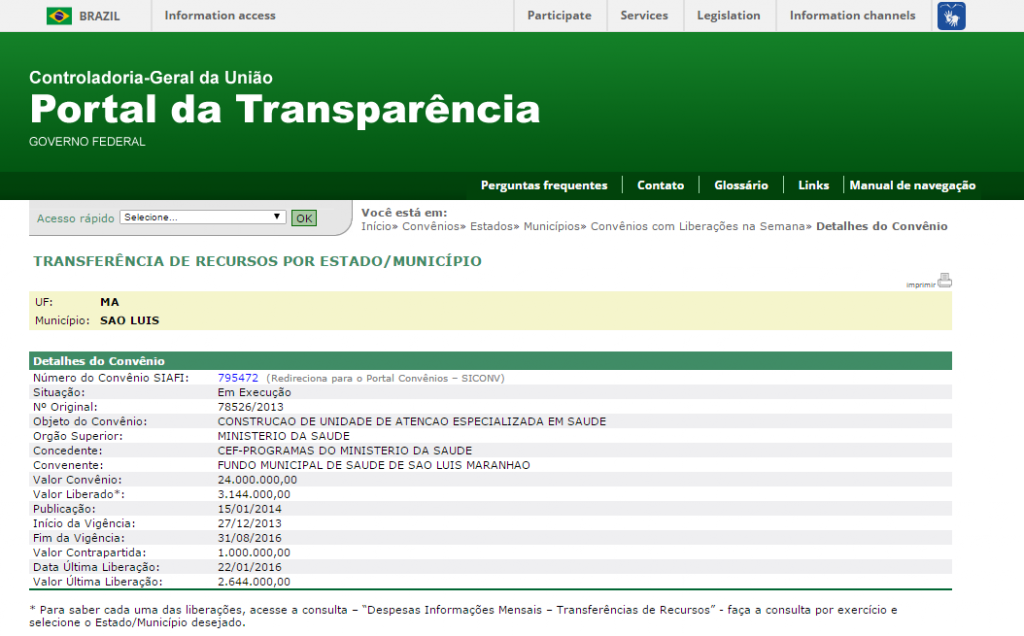Open the Information access menu
Image resolution: width=1024 pixels, height=636 pixels.
pos(220,16)
